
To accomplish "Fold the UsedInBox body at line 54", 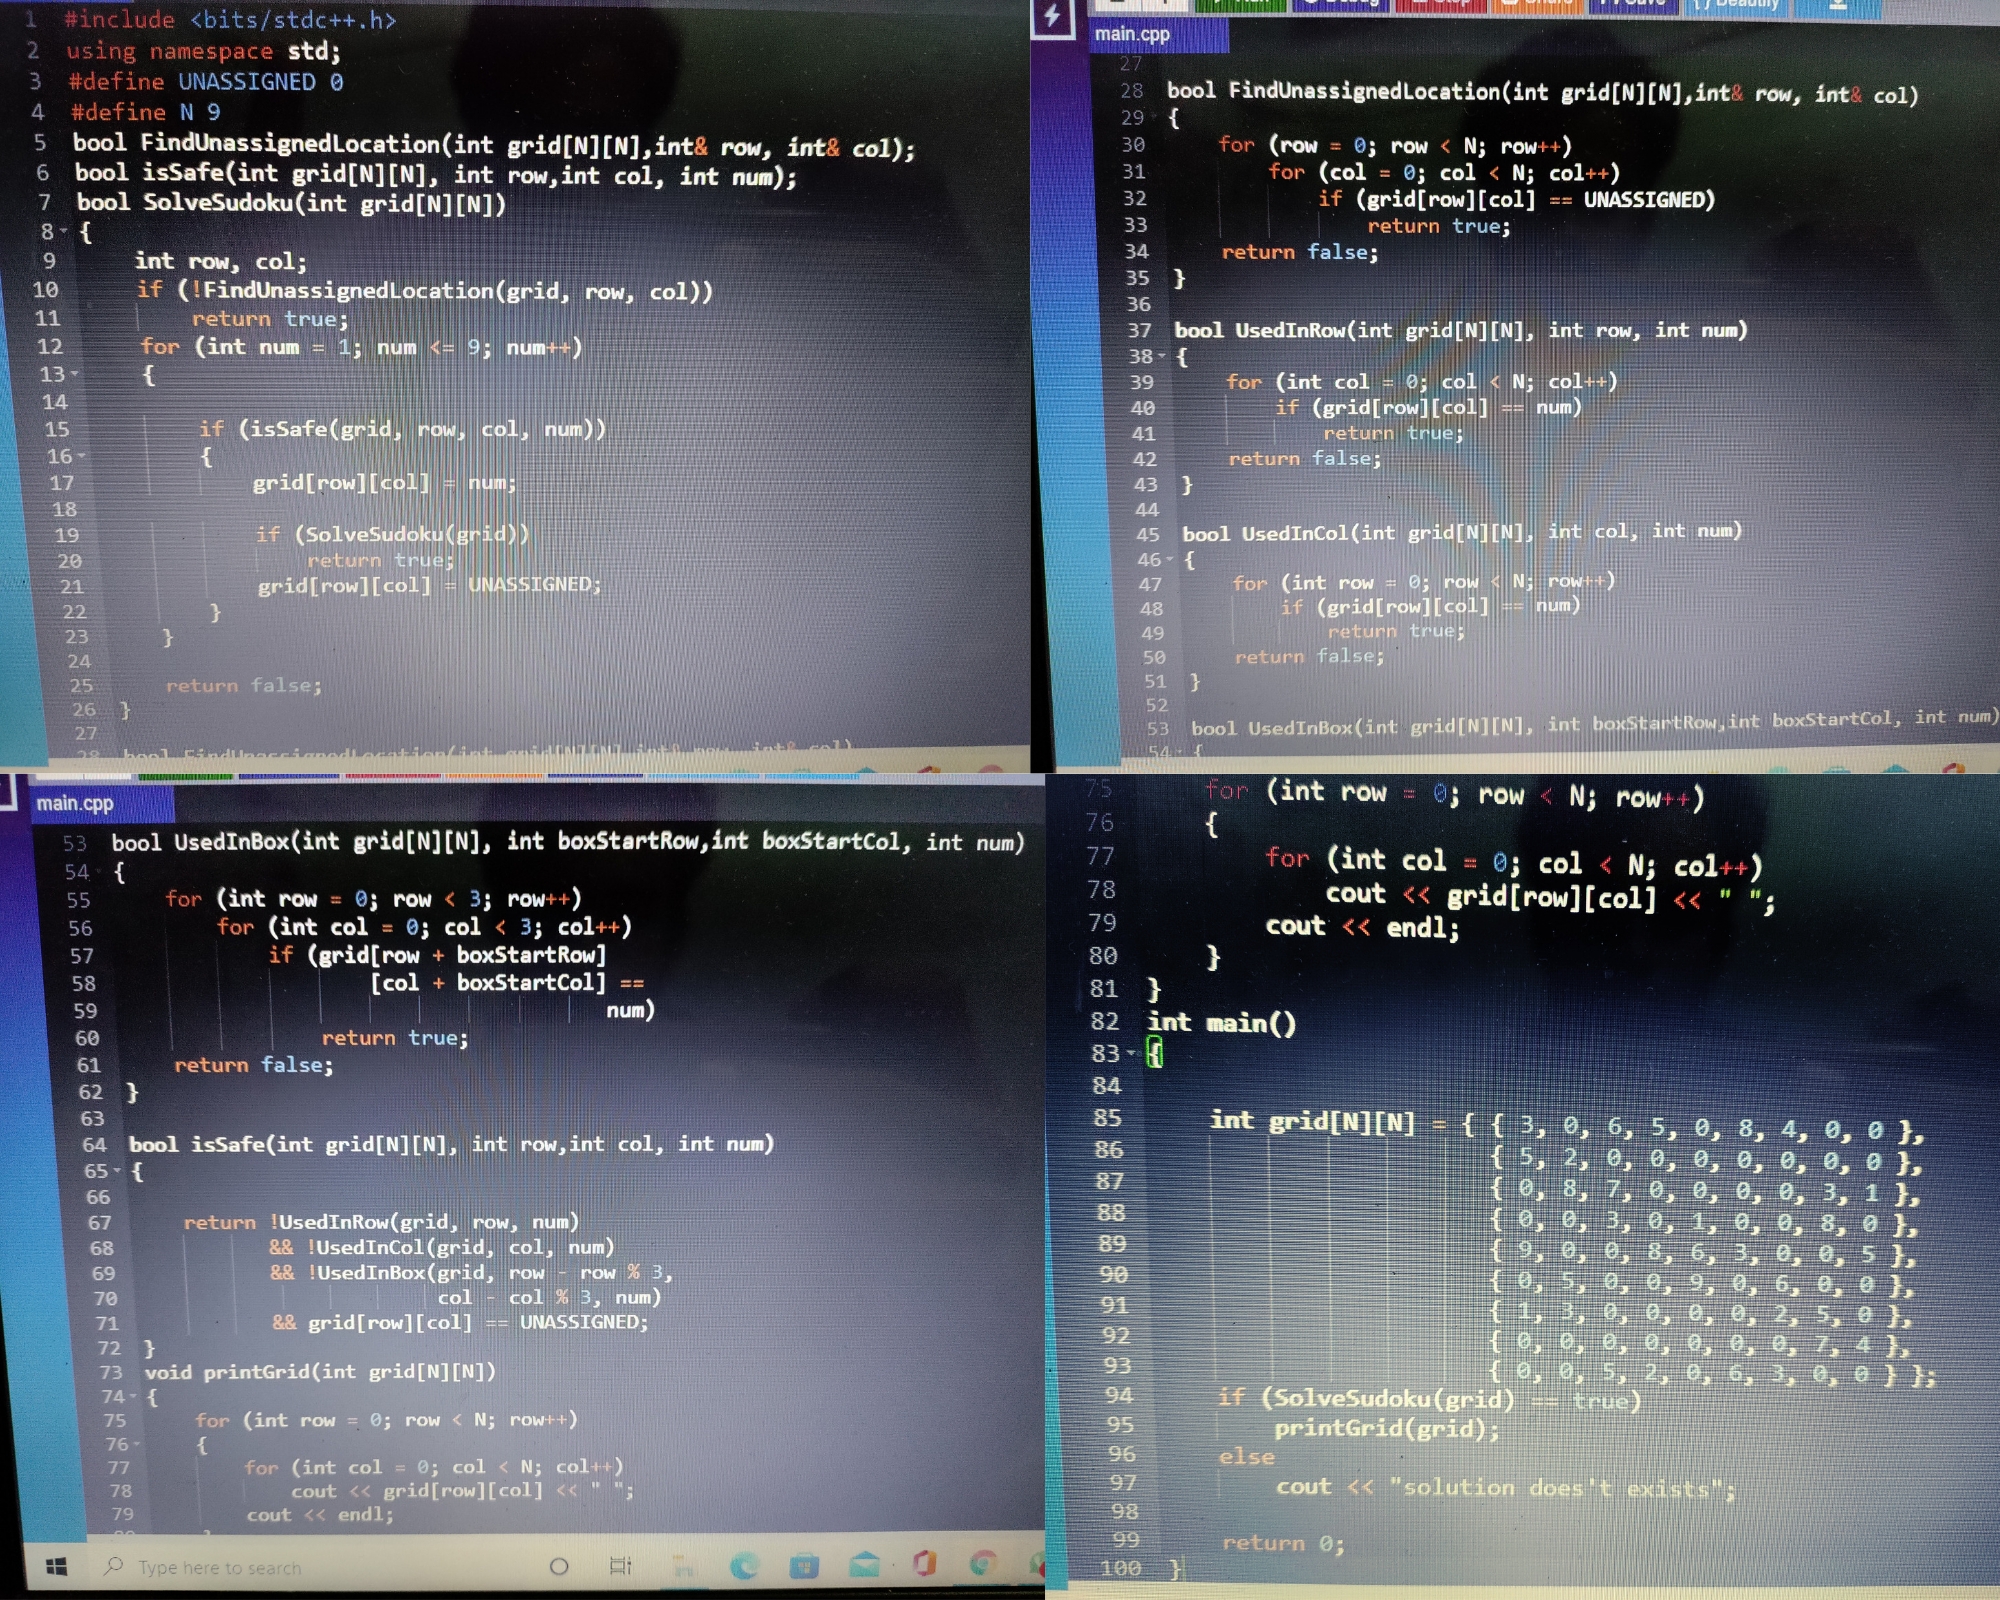I will (x=97, y=873).
